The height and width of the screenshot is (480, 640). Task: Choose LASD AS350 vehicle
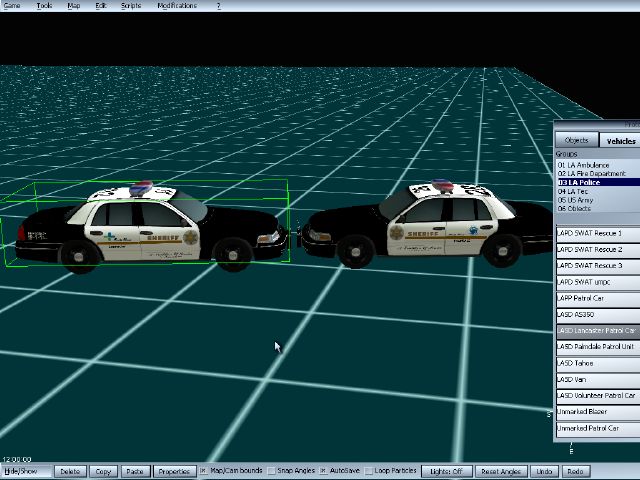(598, 315)
